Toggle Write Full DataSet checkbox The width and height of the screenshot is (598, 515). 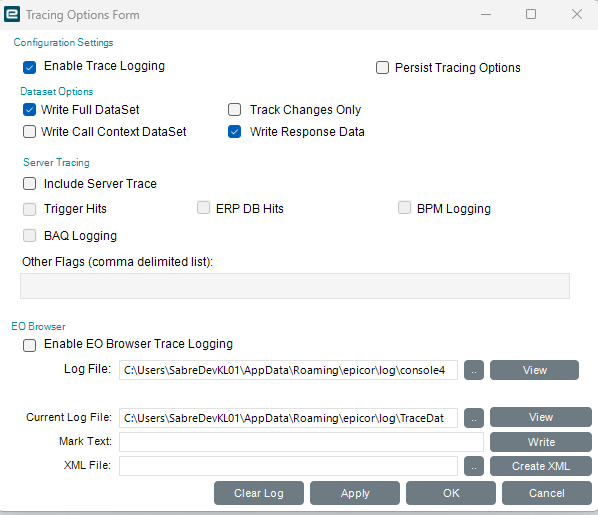29,110
